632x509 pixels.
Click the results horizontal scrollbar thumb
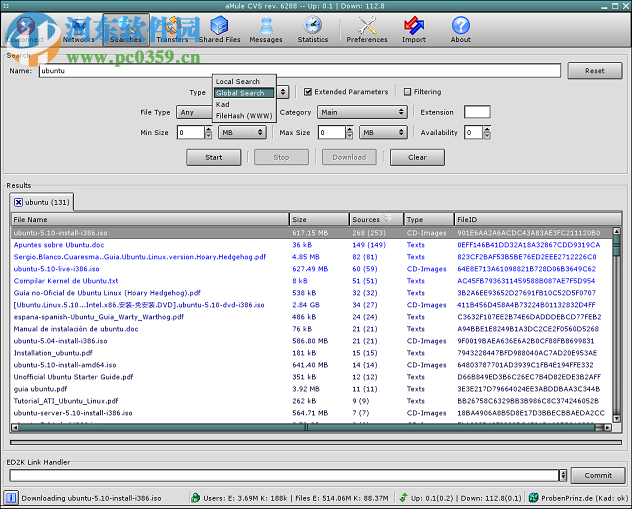click(306, 427)
